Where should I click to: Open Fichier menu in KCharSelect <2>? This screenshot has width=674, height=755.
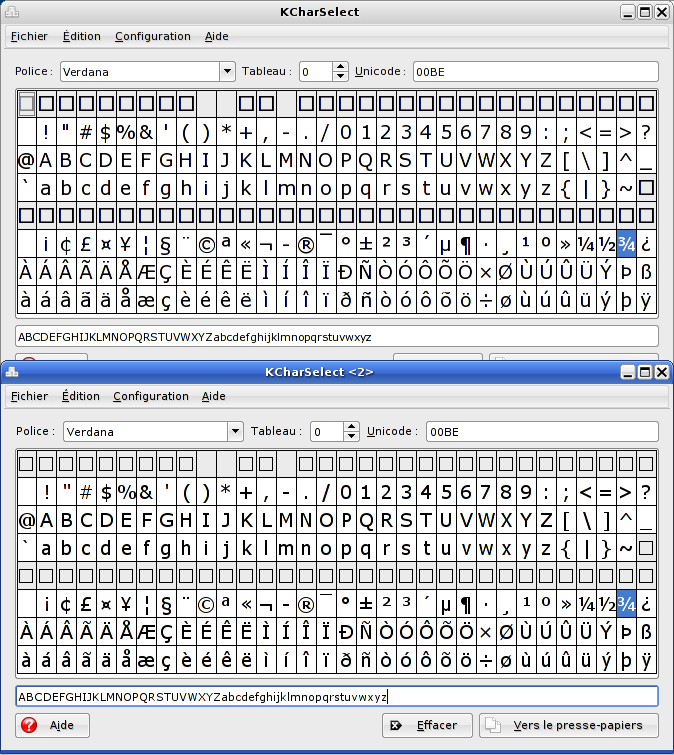pyautogui.click(x=29, y=396)
